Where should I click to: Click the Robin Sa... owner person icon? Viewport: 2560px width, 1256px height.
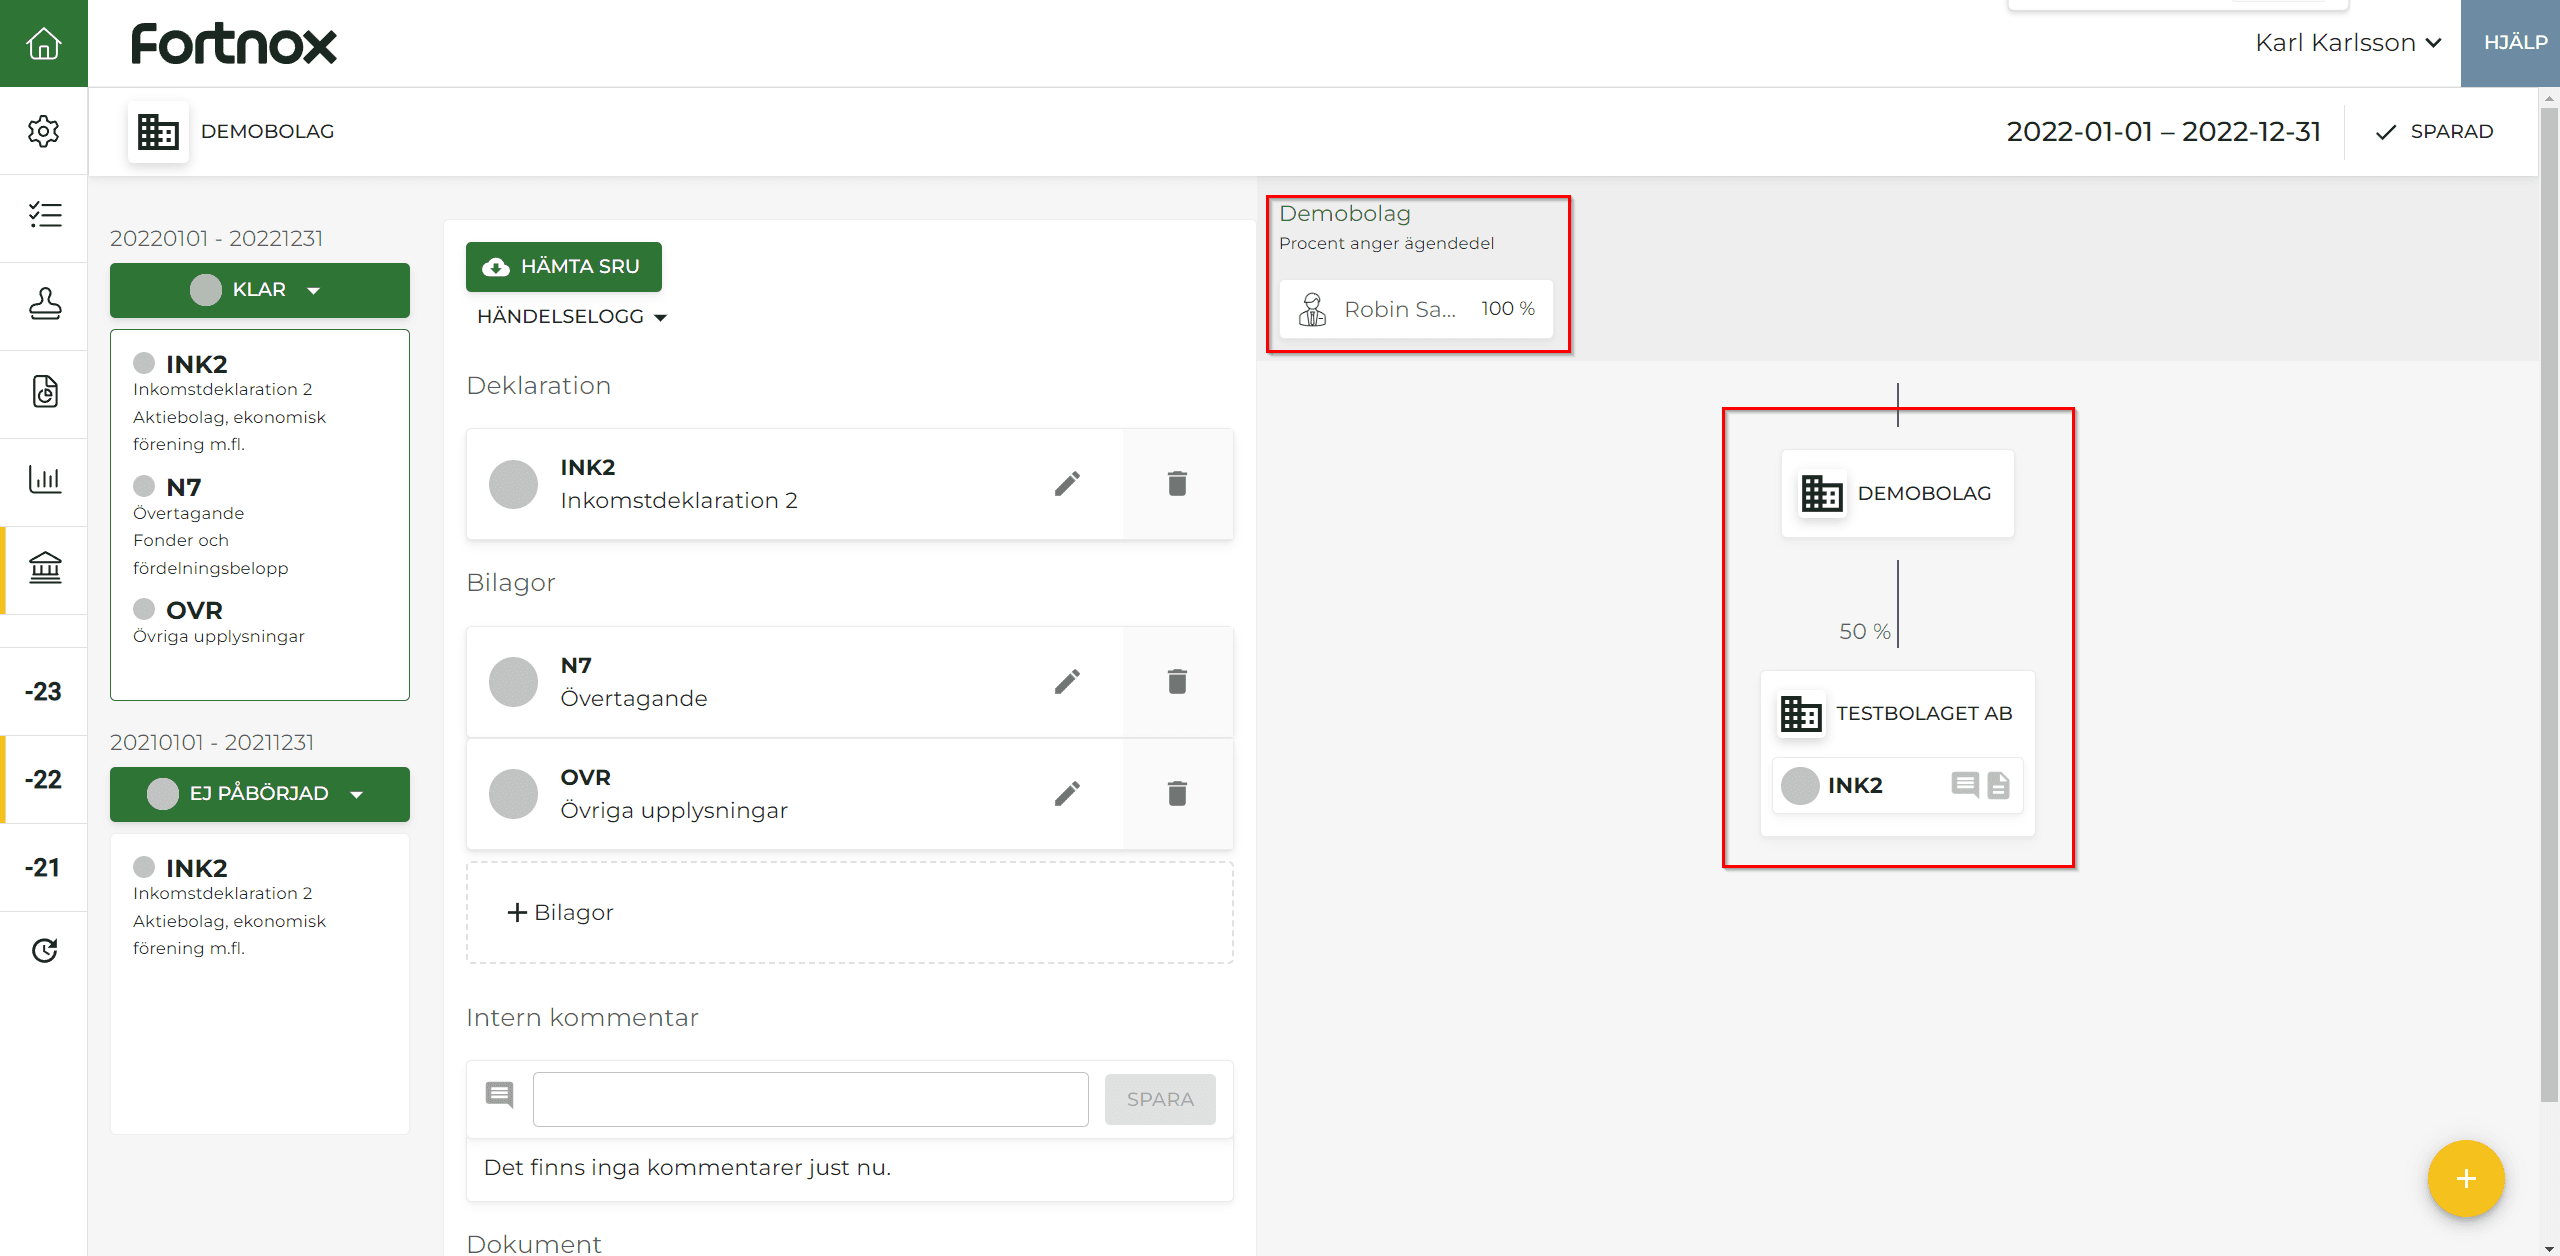pyautogui.click(x=1312, y=309)
